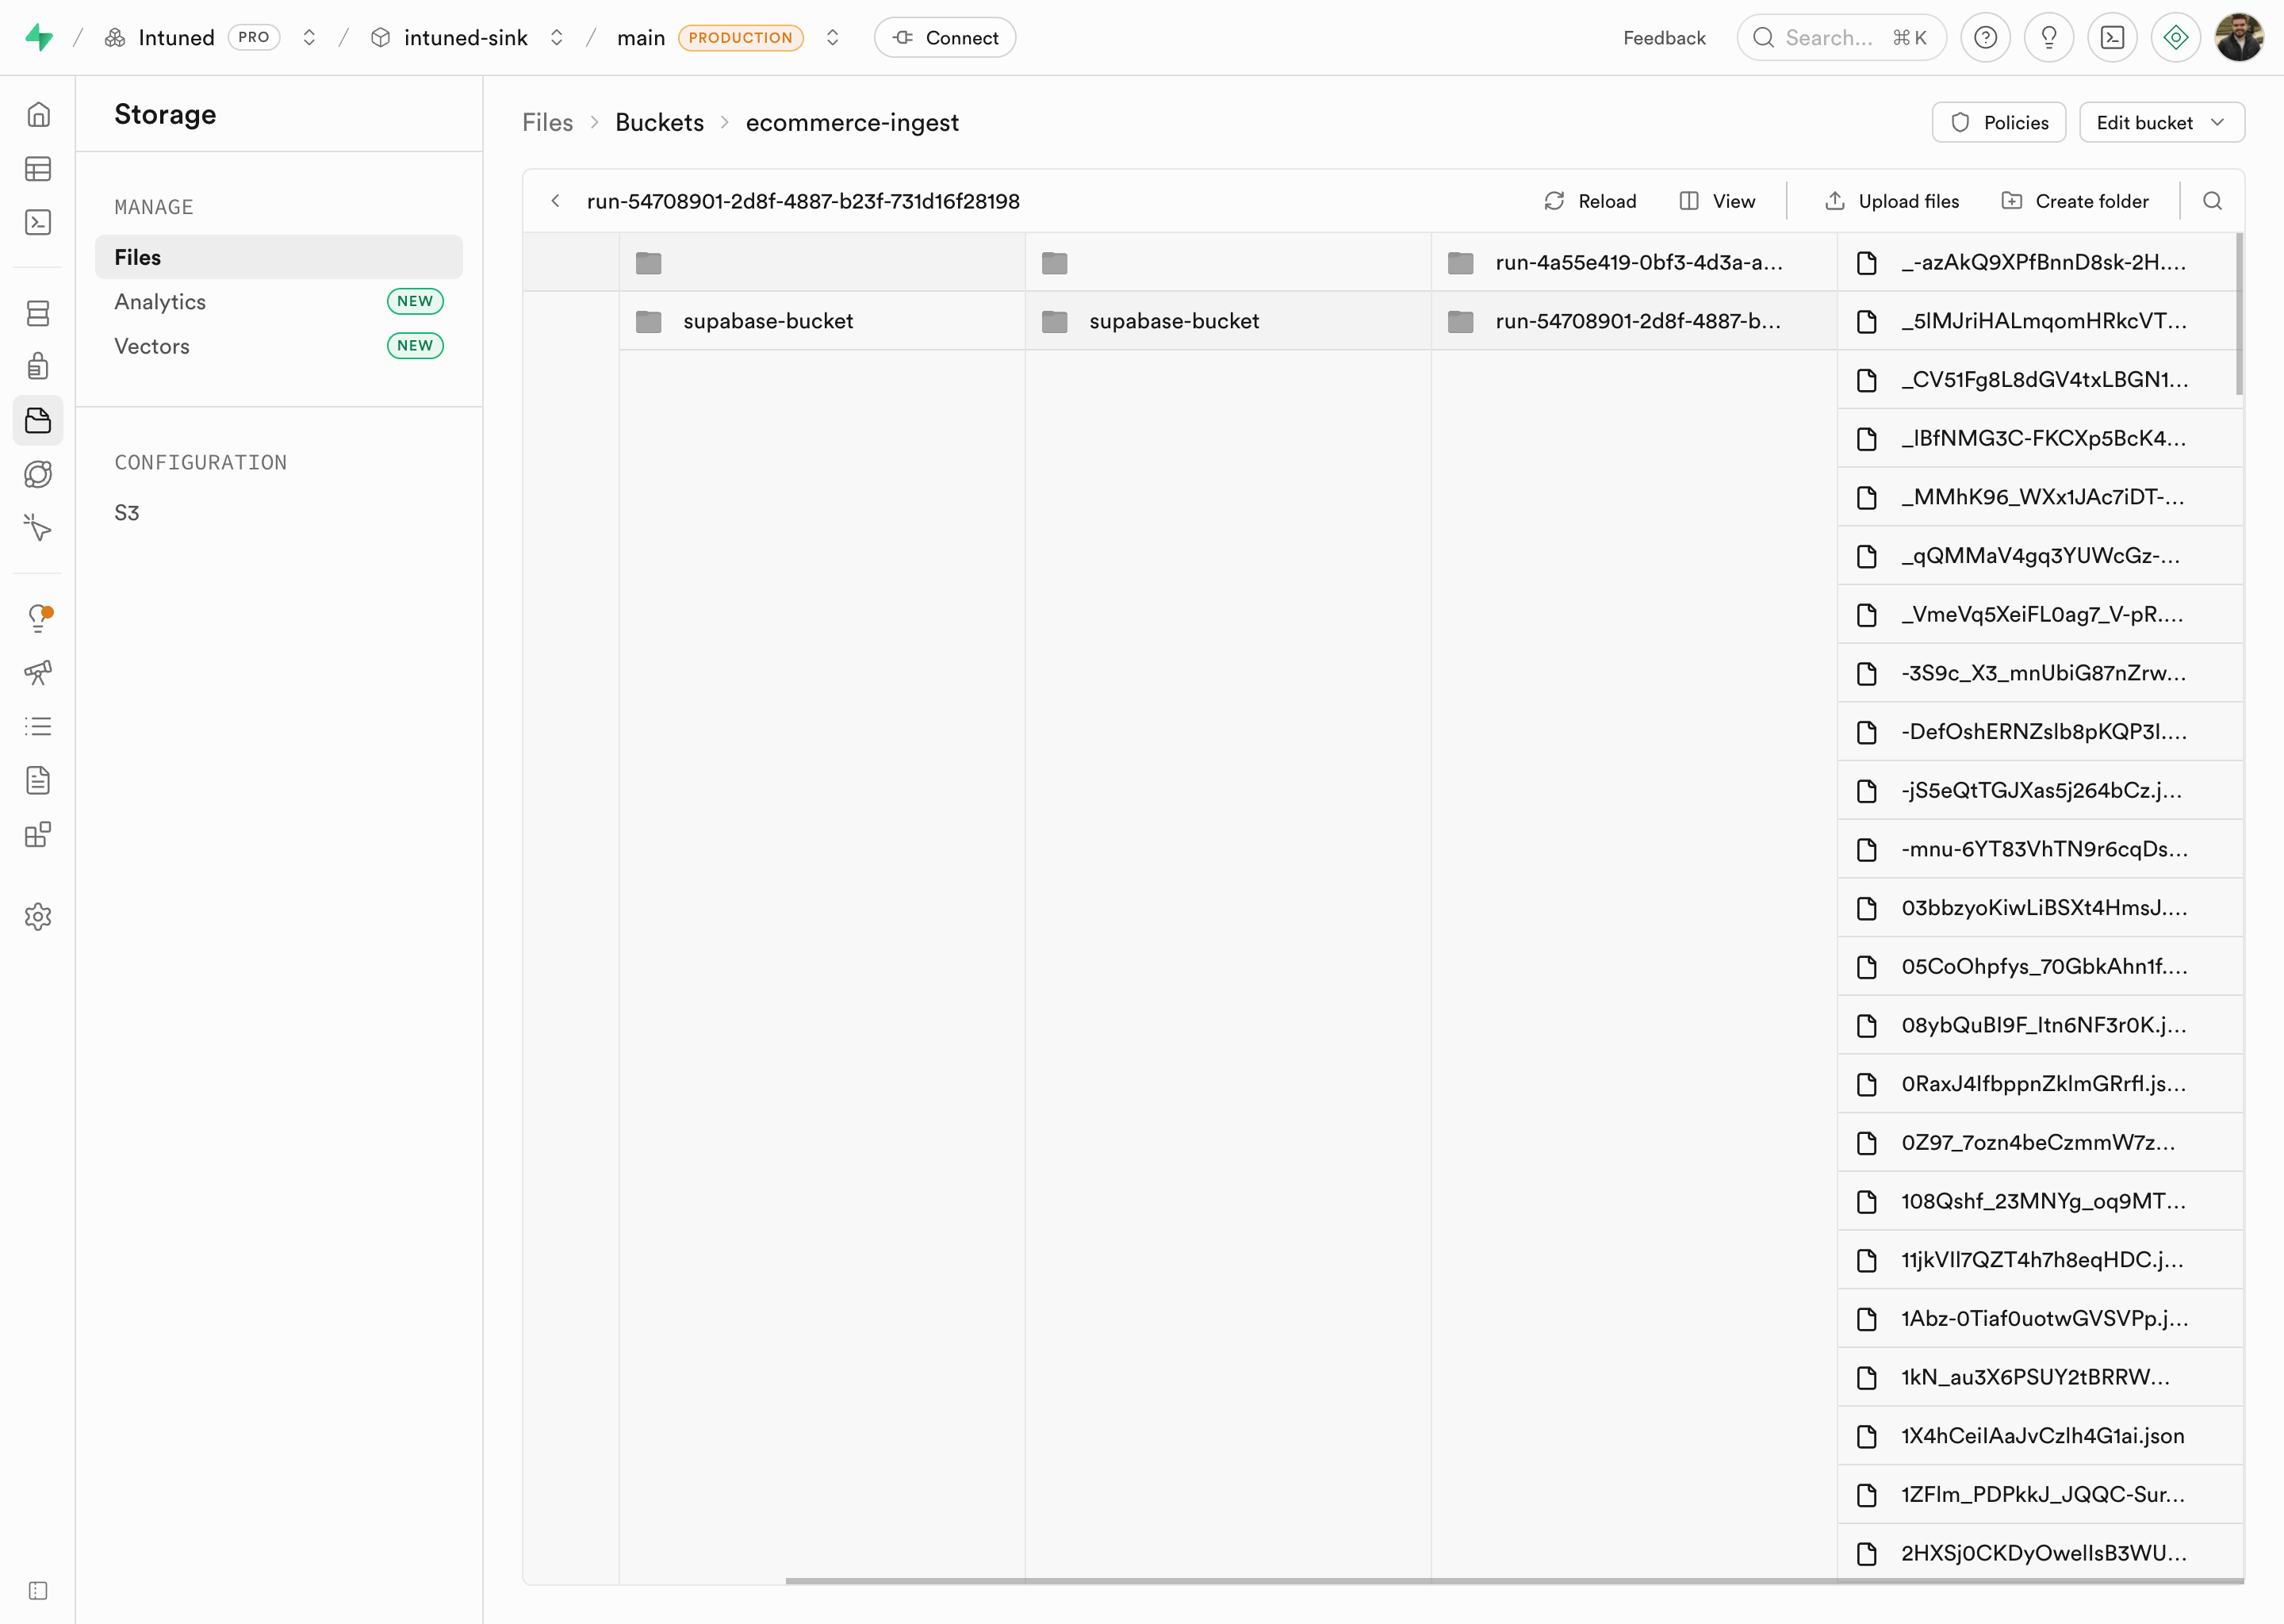
Task: Select Files in Storage menu
Action: [279, 257]
